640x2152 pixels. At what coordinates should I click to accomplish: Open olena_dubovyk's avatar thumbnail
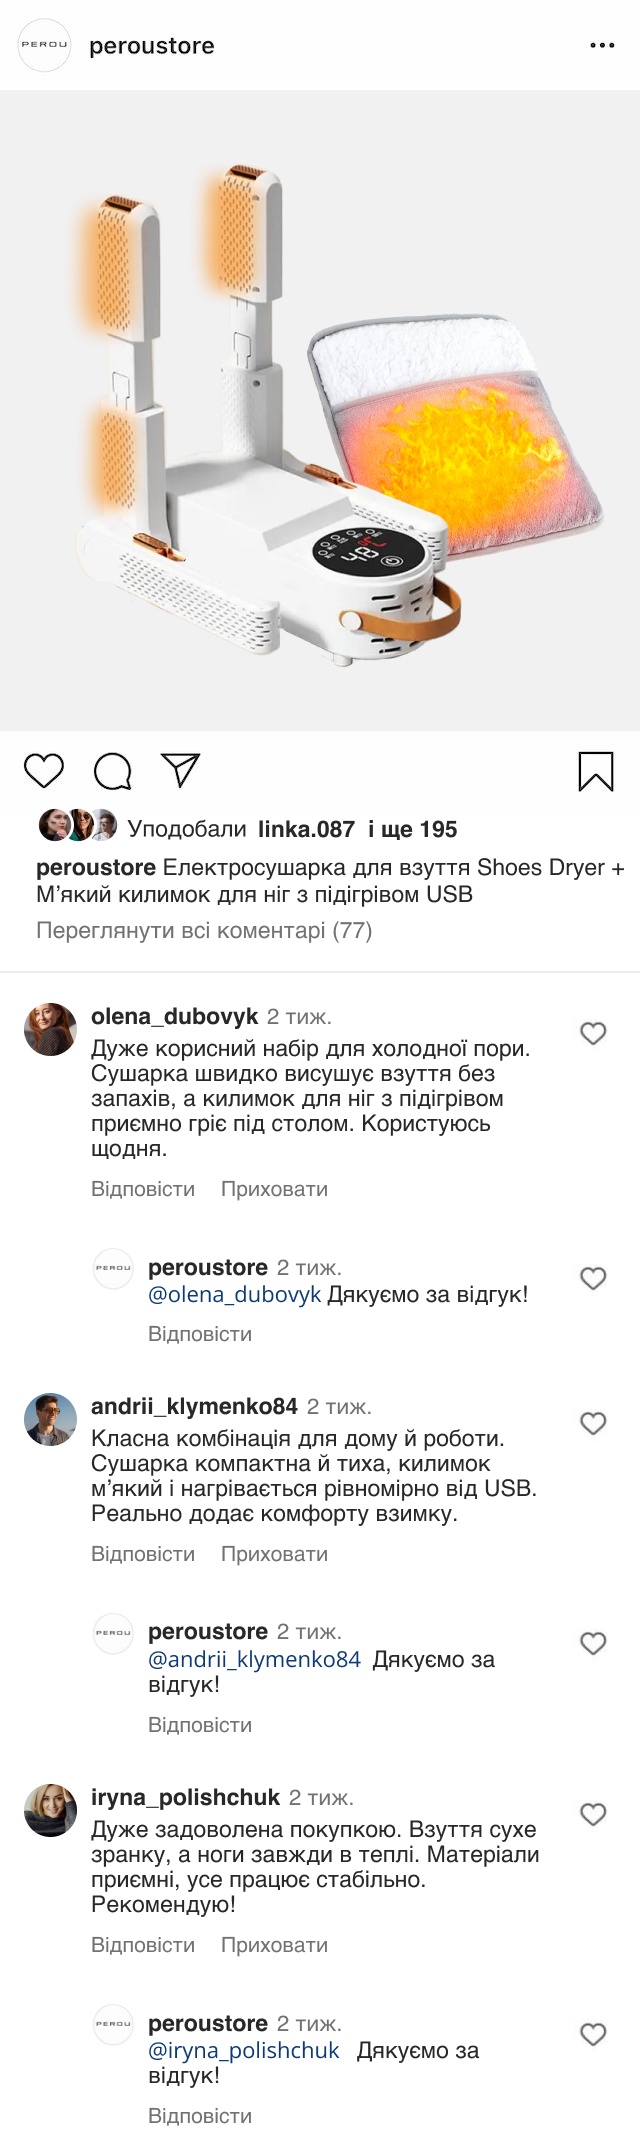coord(50,1029)
